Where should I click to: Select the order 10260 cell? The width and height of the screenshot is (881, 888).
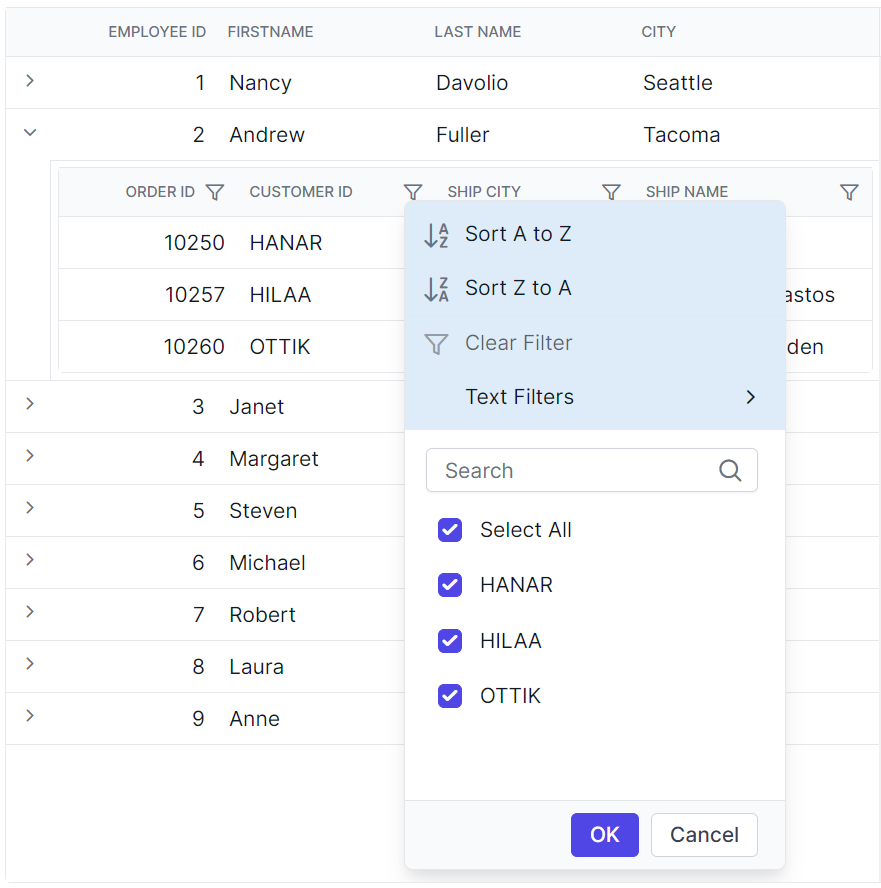tap(194, 347)
